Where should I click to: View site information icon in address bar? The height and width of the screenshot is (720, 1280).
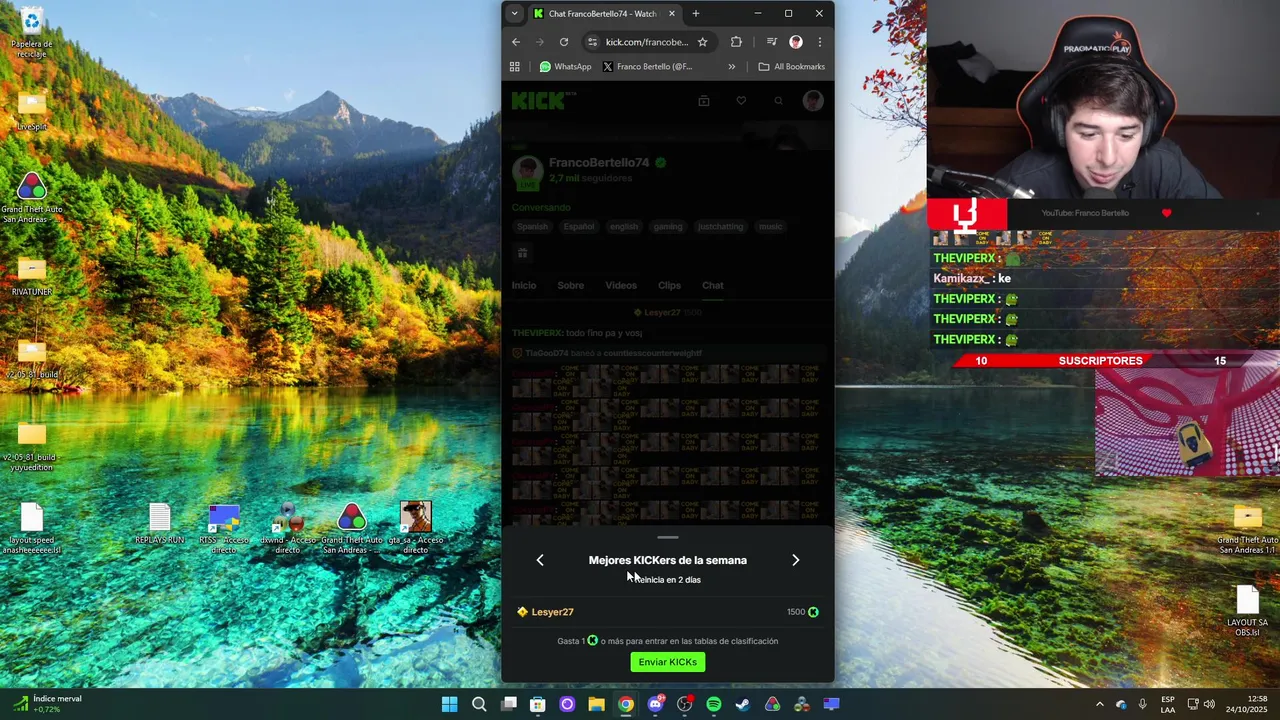tap(592, 42)
